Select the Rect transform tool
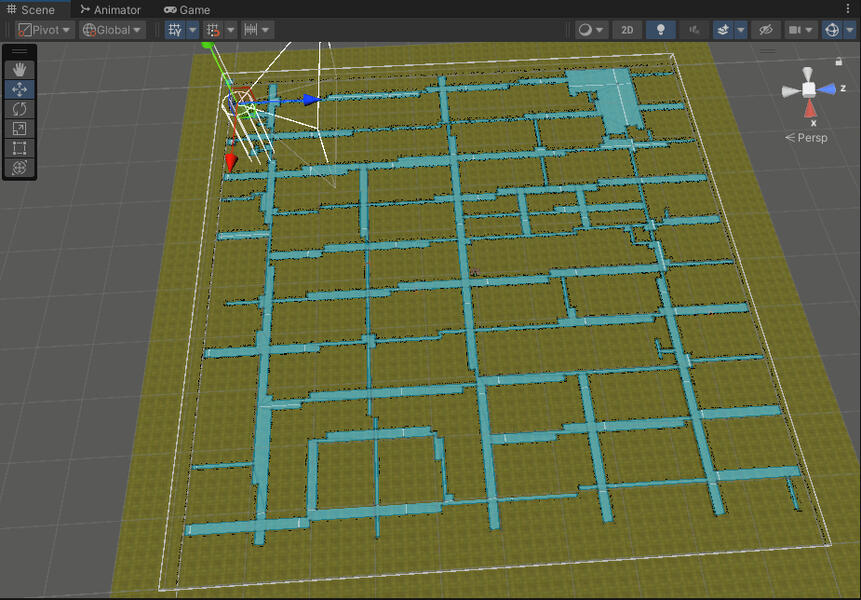The image size is (861, 600). (19, 148)
